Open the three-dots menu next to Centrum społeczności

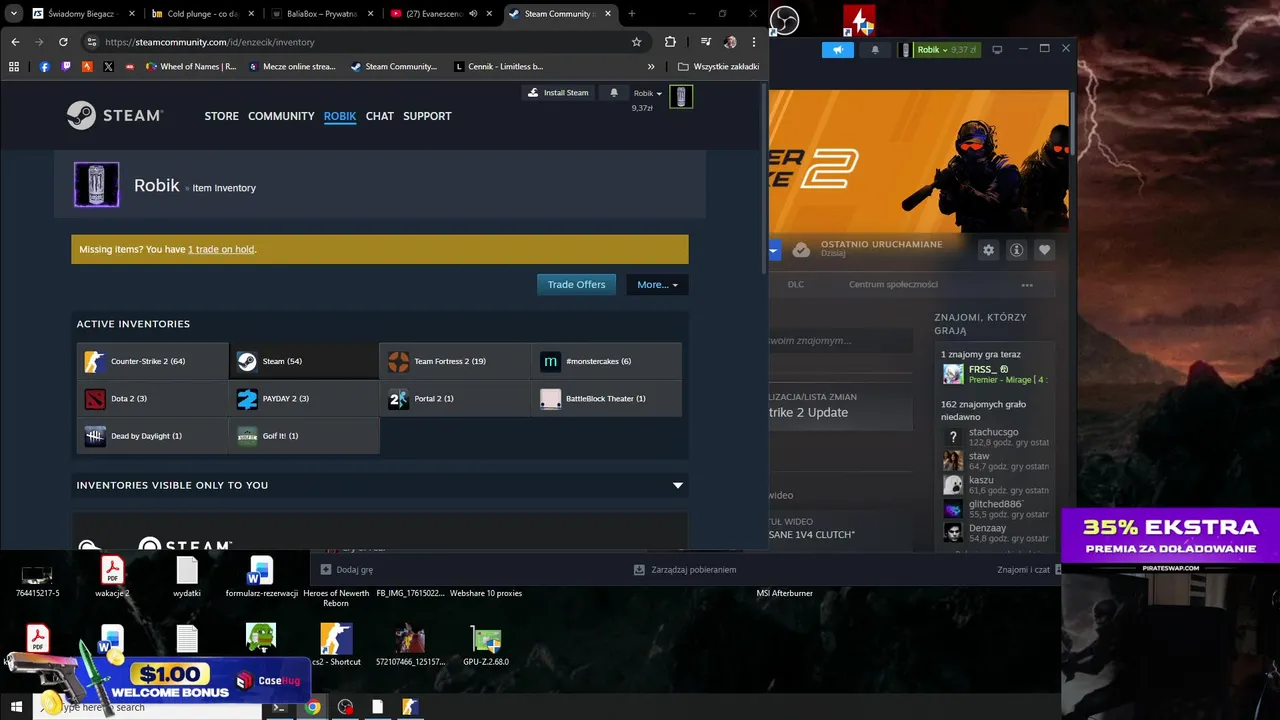(x=1026, y=285)
